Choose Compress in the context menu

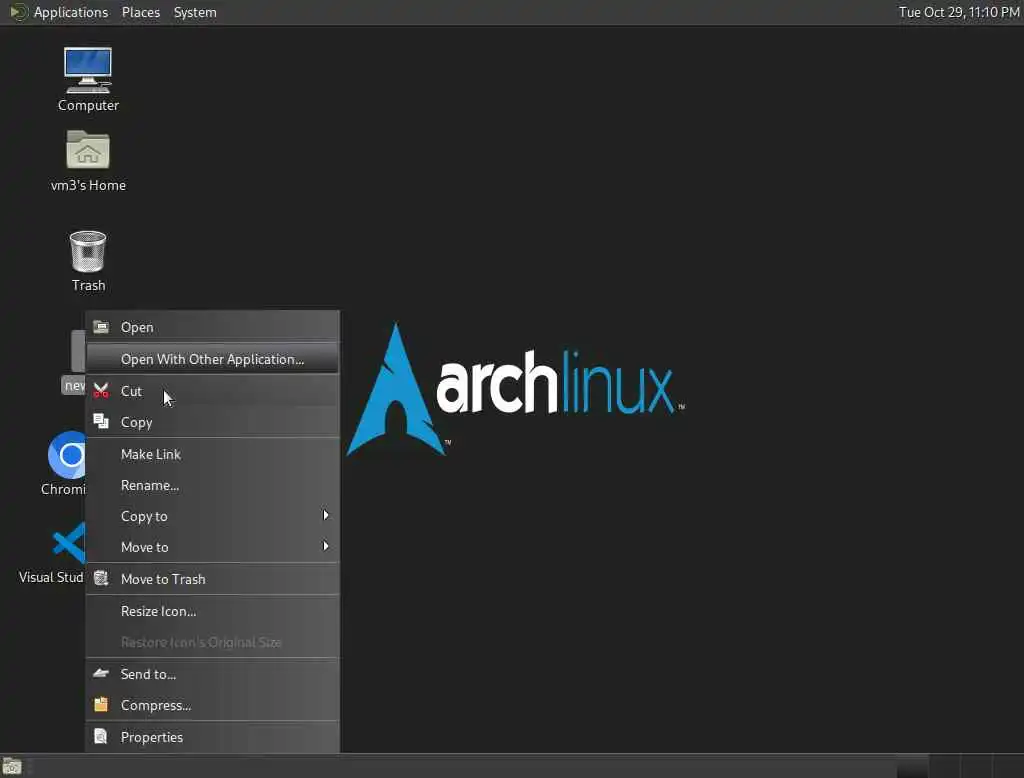pyautogui.click(x=212, y=705)
